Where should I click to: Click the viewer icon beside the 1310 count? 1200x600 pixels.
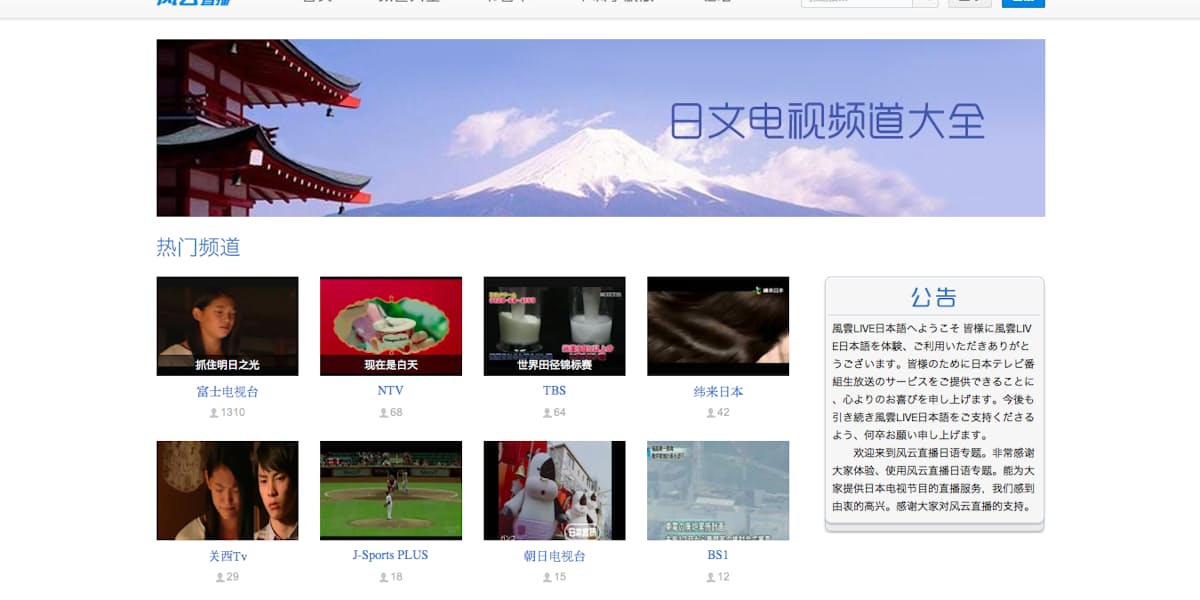pos(214,413)
